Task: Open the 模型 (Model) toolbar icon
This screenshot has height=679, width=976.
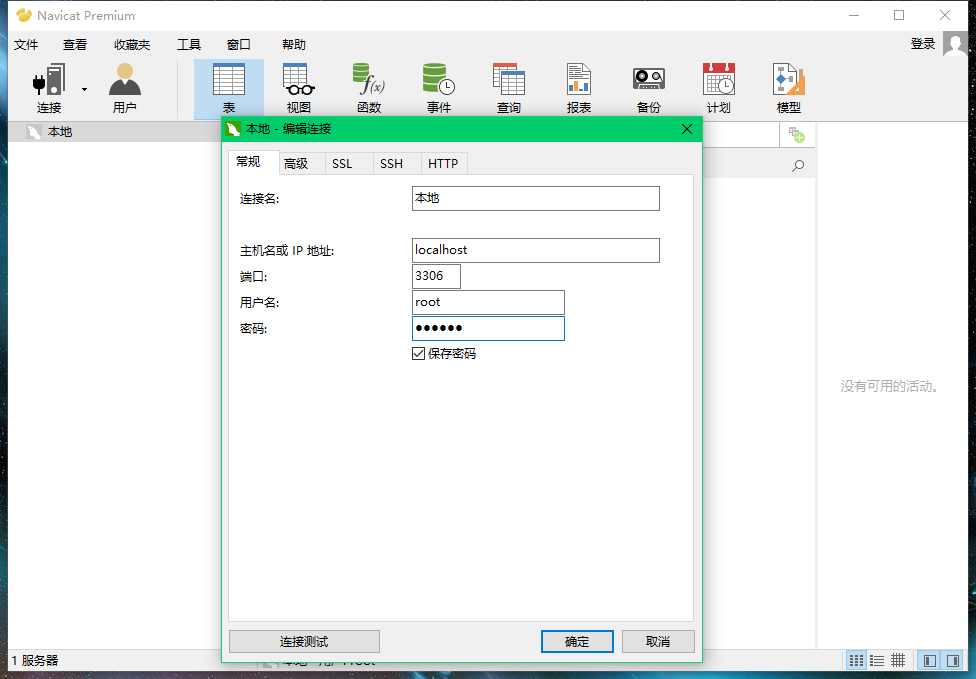Action: pos(788,86)
